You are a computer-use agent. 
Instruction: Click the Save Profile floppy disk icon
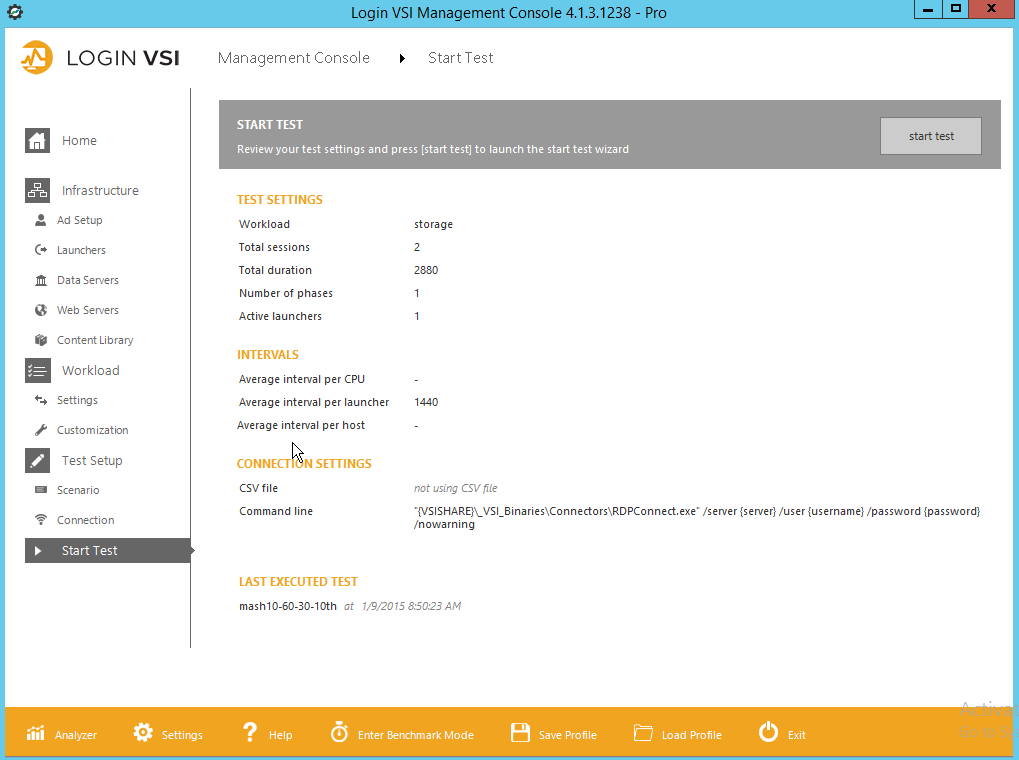click(x=520, y=733)
